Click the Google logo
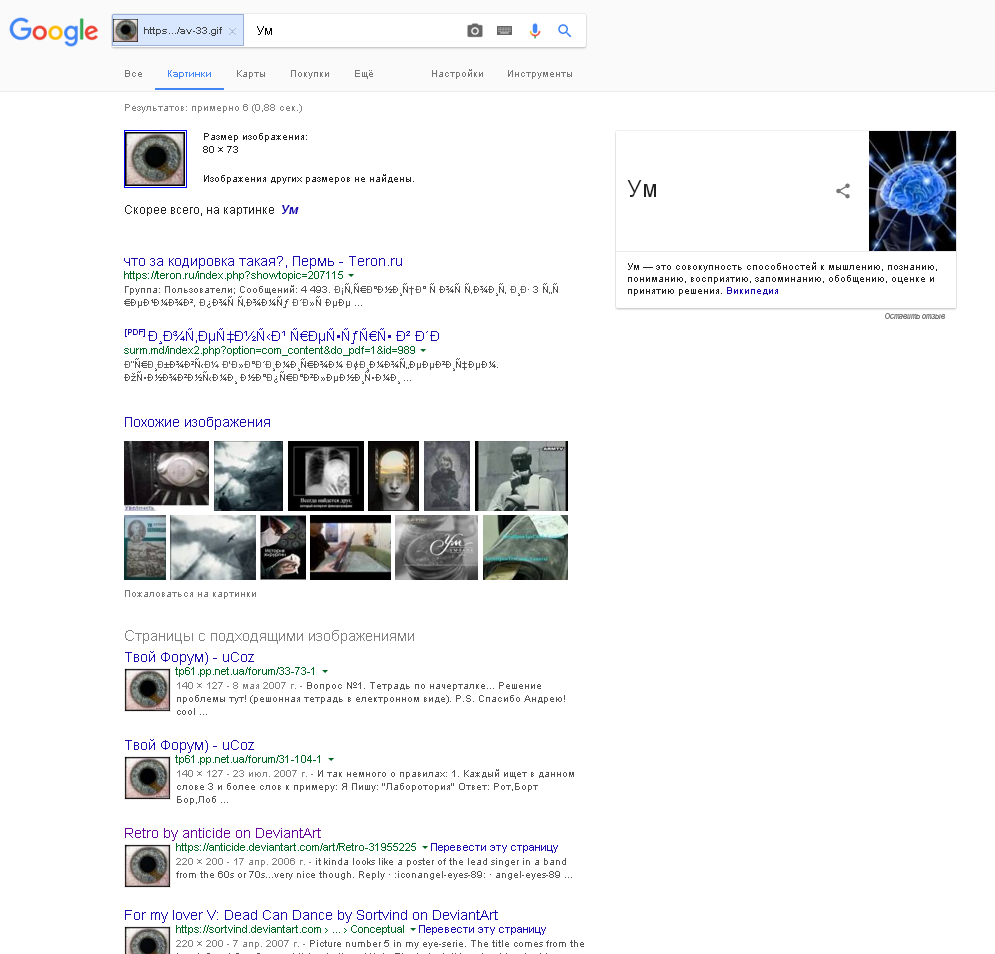 [53, 32]
